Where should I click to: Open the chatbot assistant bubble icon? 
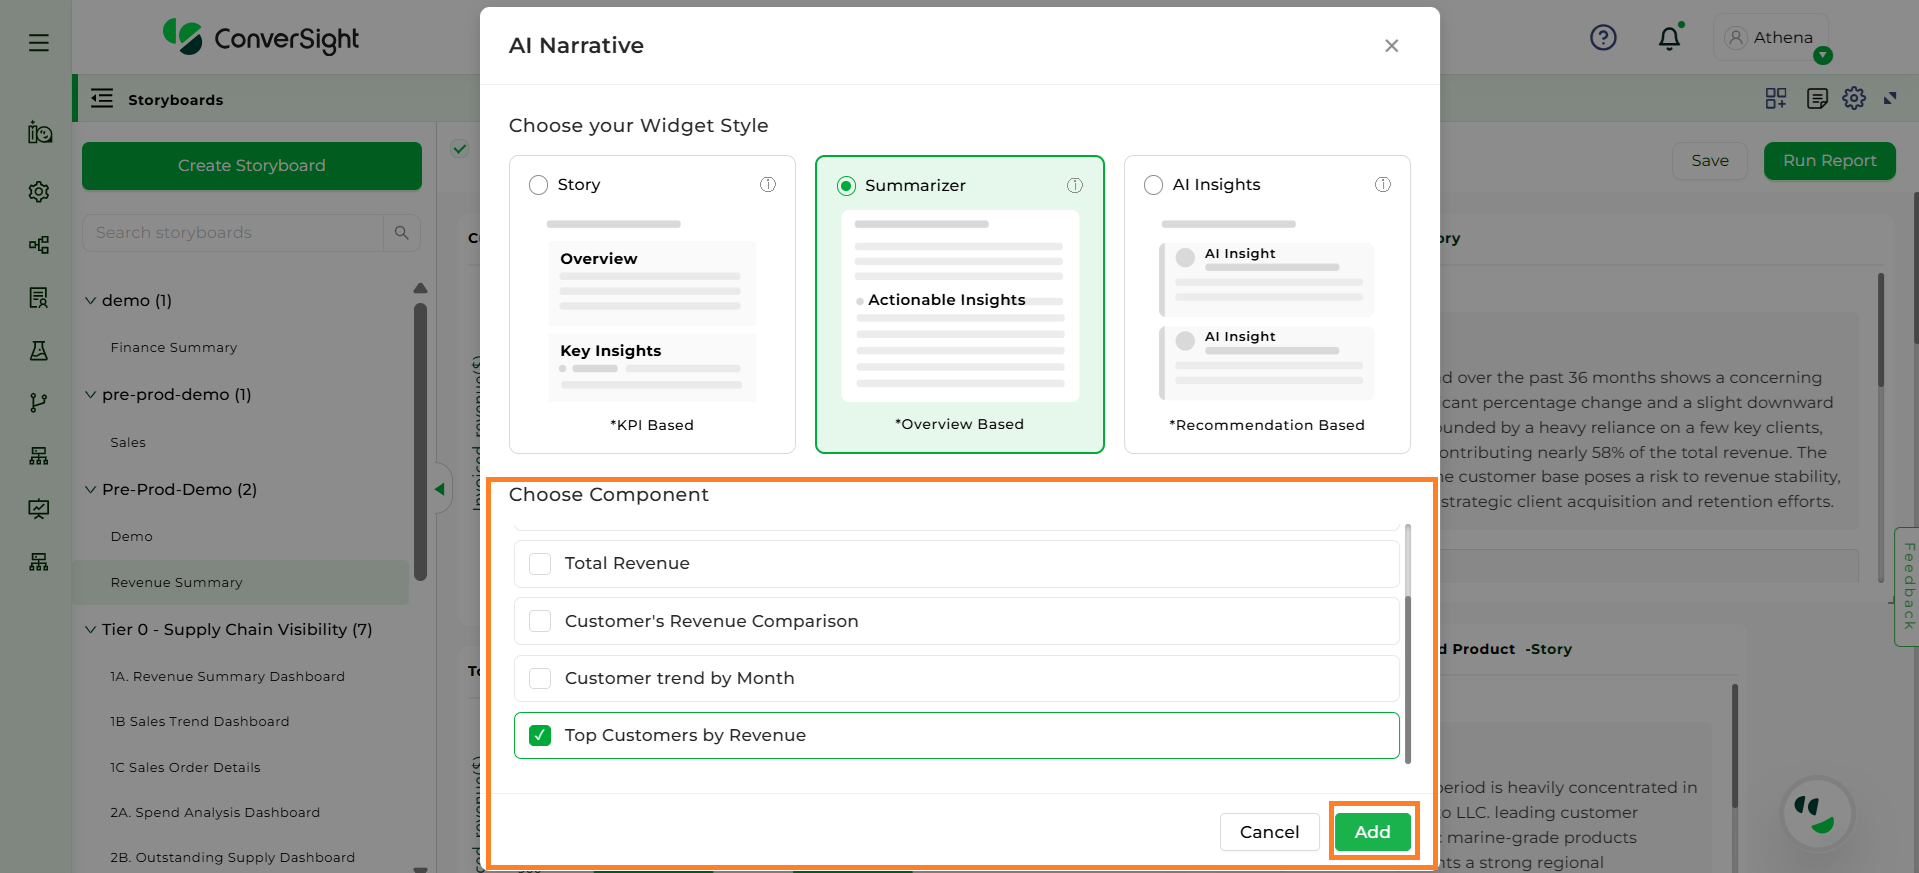click(x=1817, y=814)
